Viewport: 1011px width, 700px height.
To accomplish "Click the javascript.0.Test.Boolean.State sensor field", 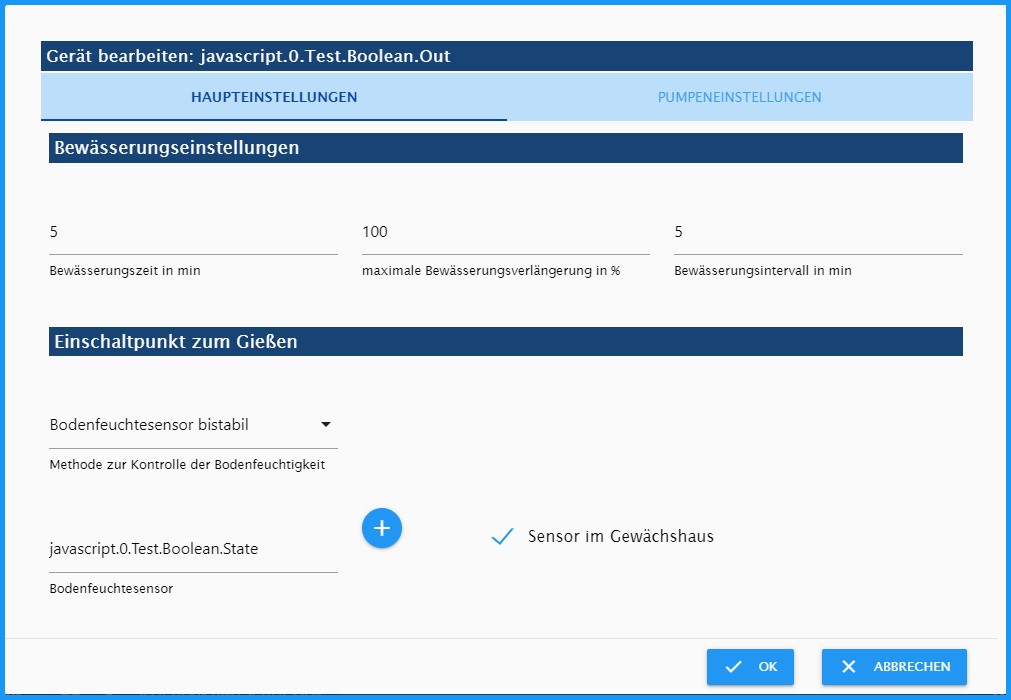I will point(193,549).
